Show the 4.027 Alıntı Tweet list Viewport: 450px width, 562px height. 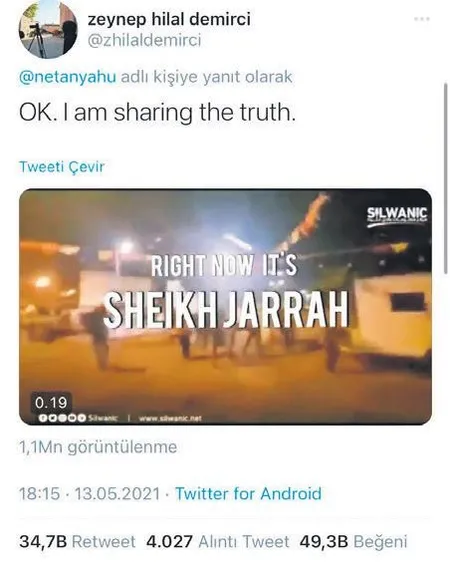[x=217, y=541]
